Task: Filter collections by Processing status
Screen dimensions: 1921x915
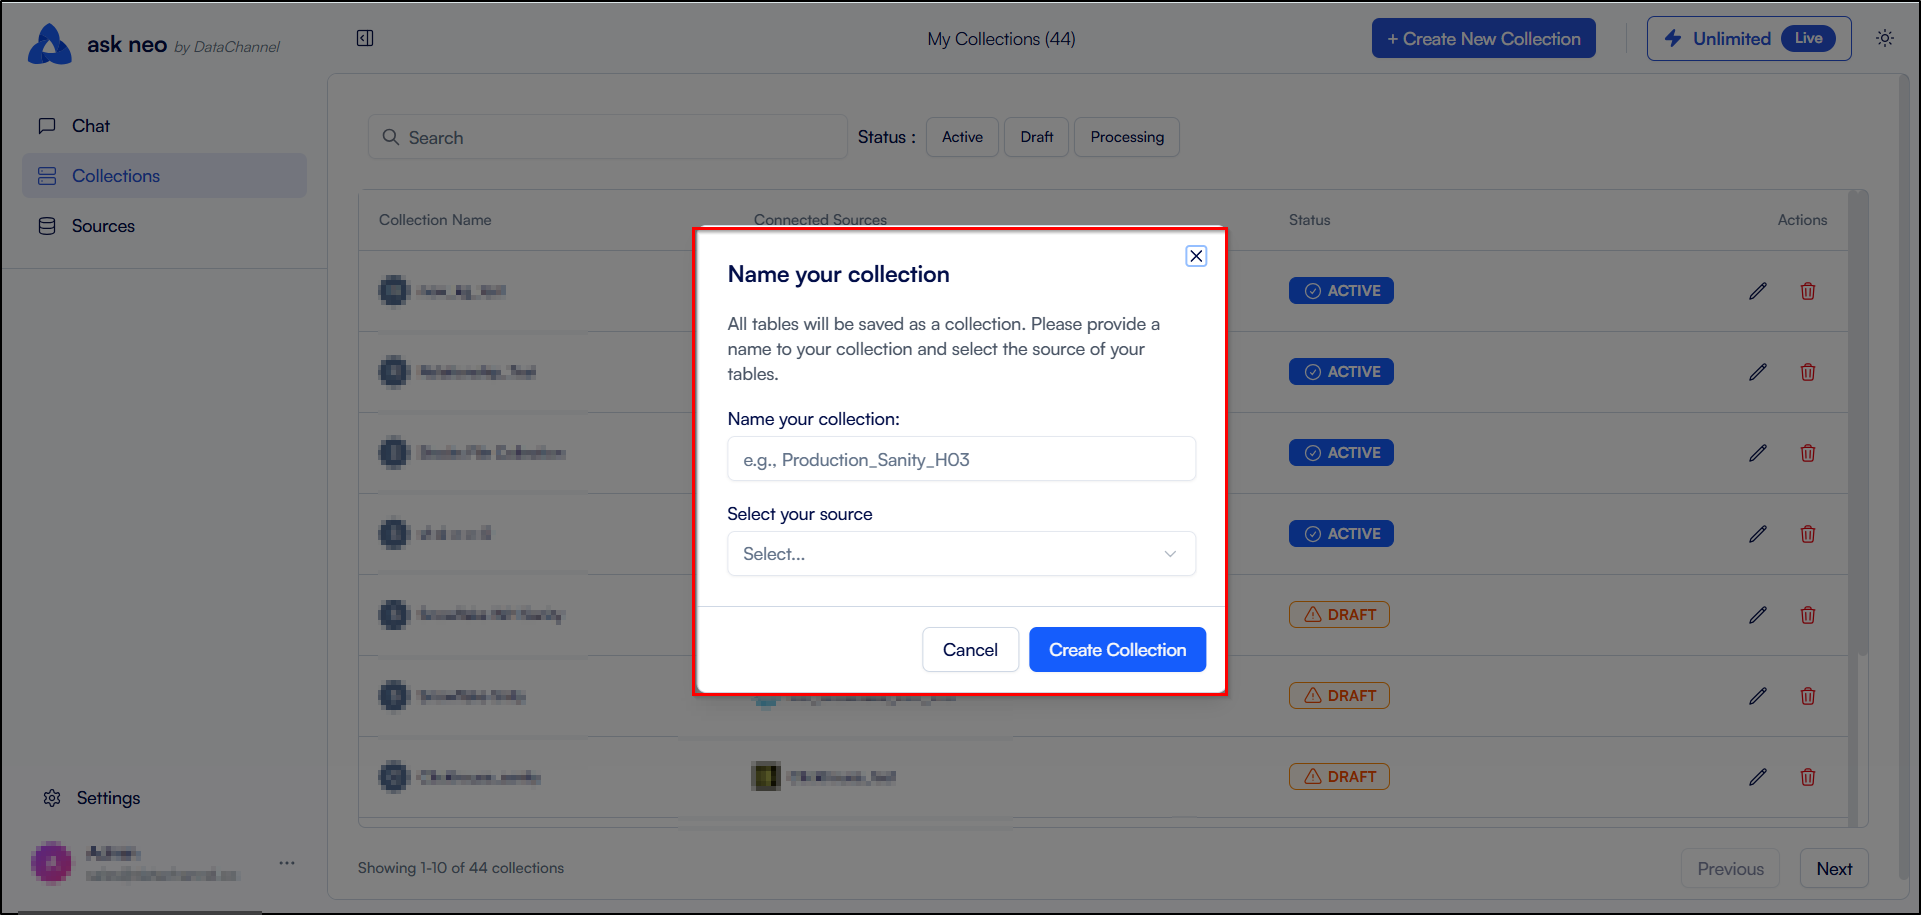Action: pyautogui.click(x=1127, y=137)
